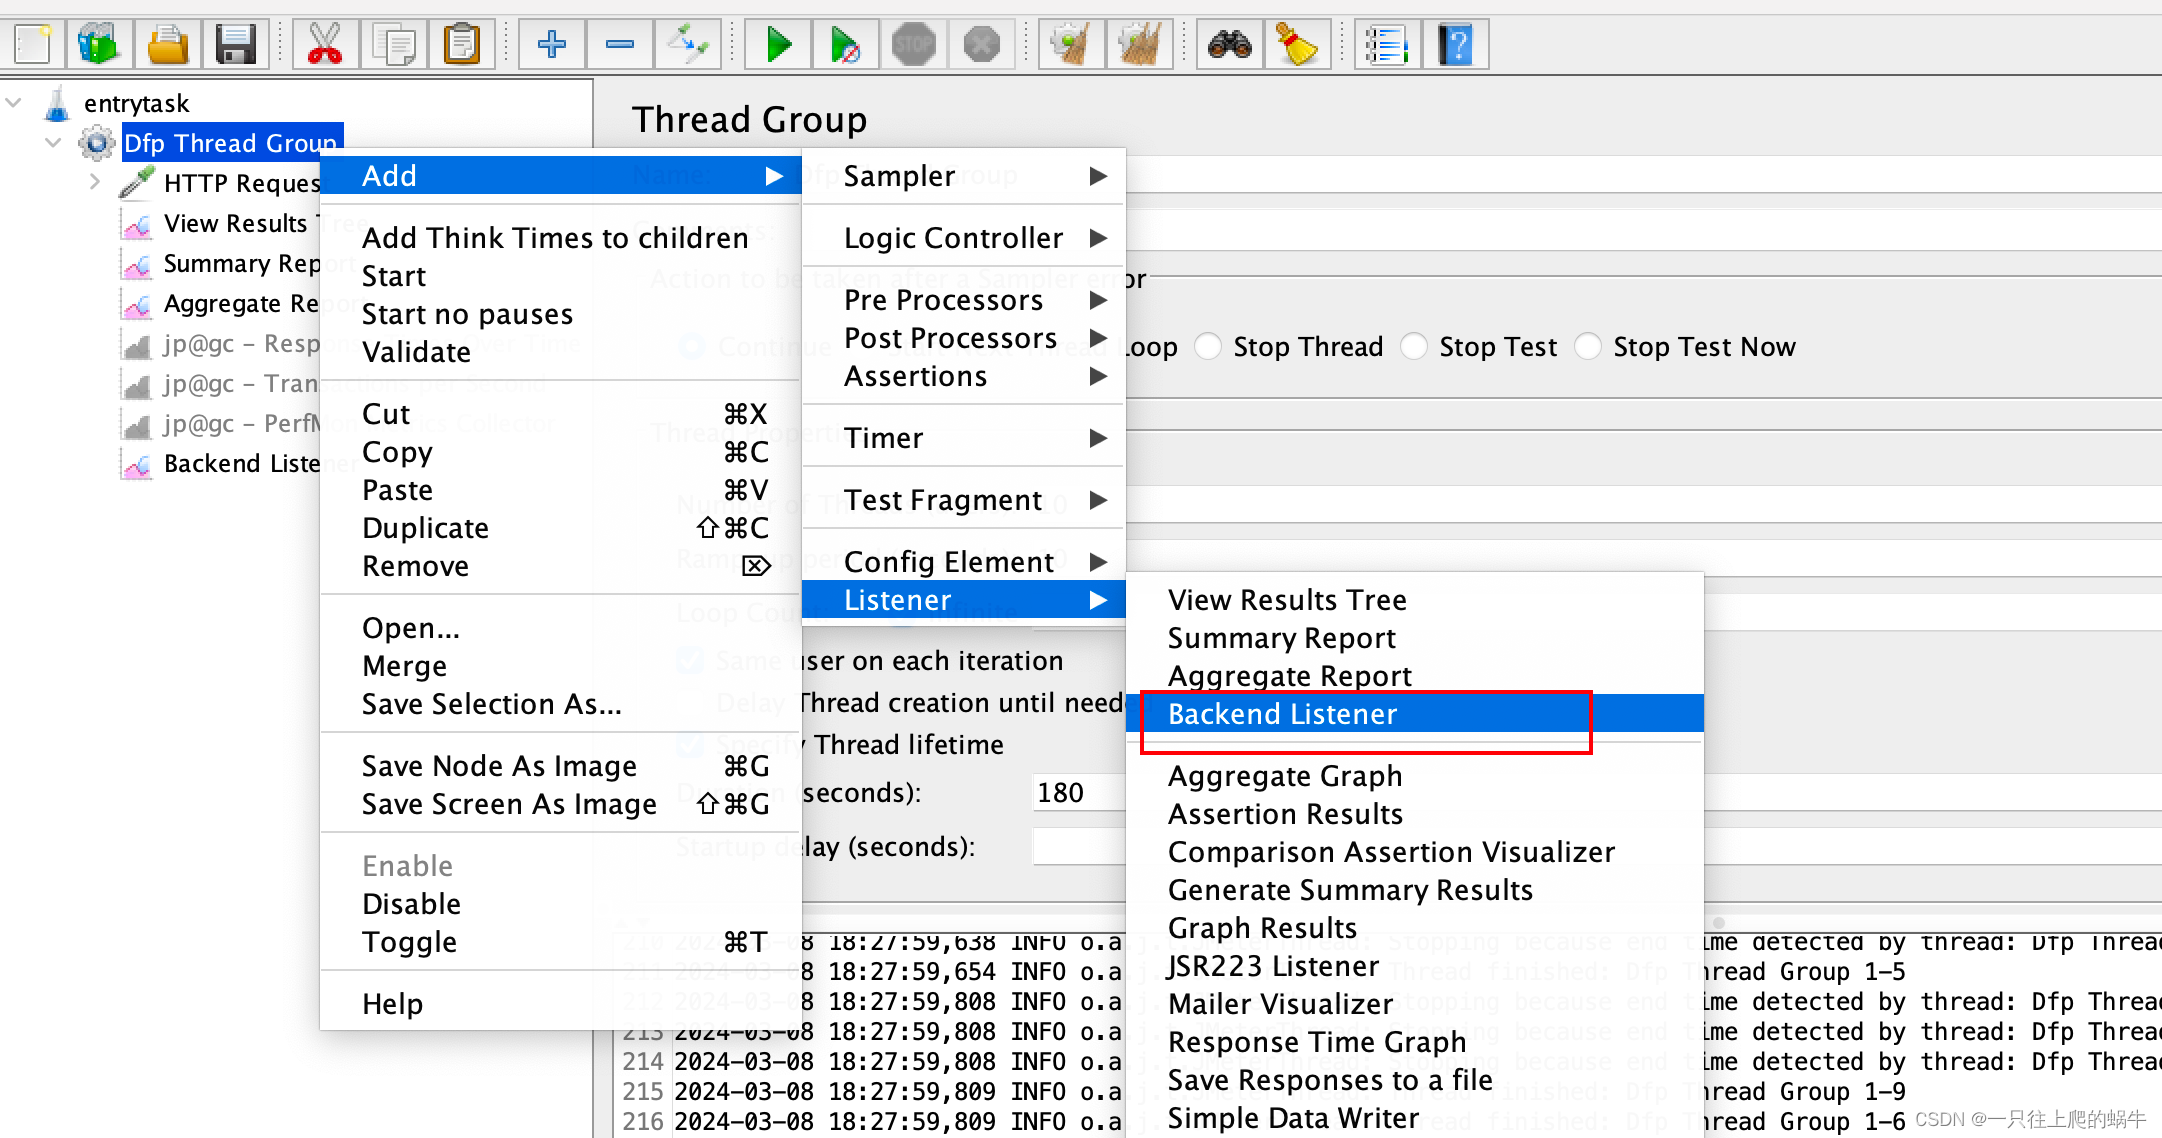The image size is (2162, 1138).
Task: Select the Stop Test radio button
Action: (1414, 347)
